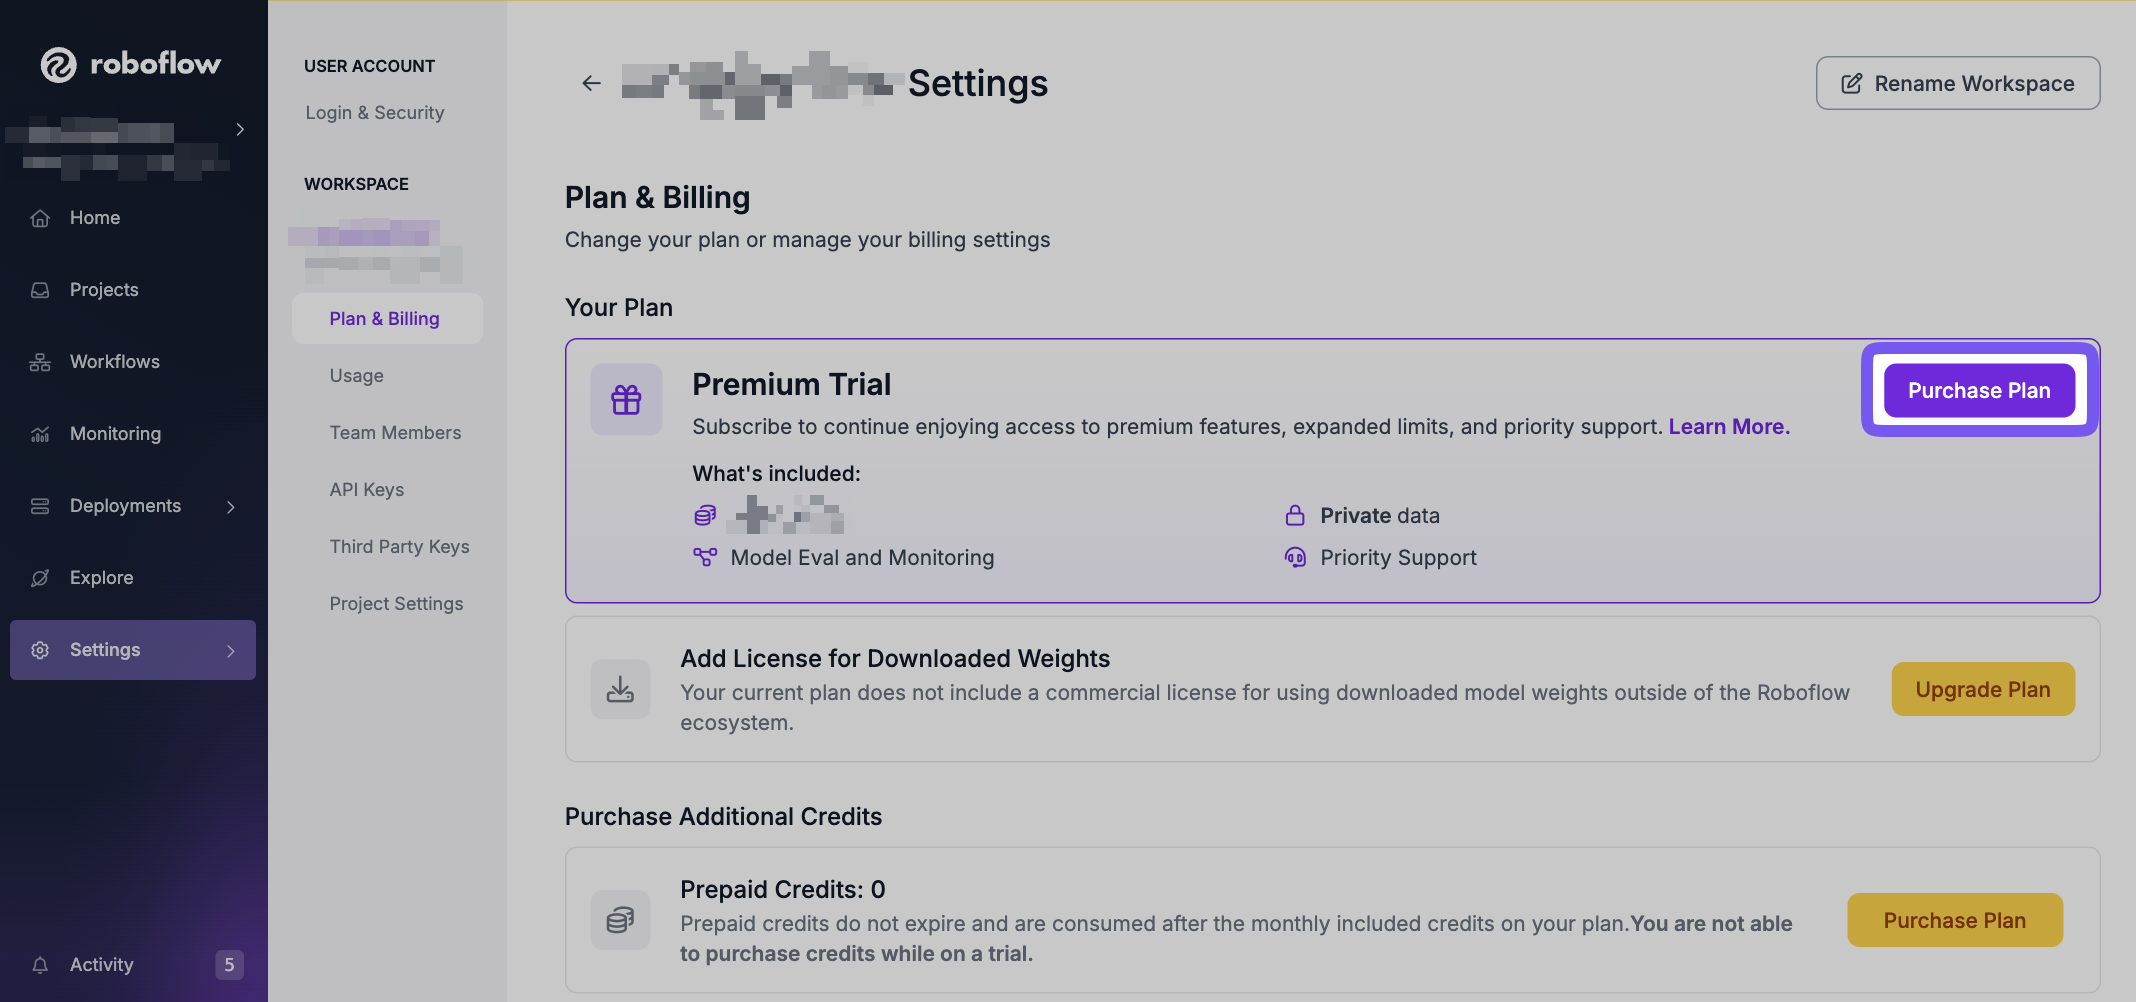Click the Explore compass icon
2136x1002 pixels.
click(x=40, y=578)
